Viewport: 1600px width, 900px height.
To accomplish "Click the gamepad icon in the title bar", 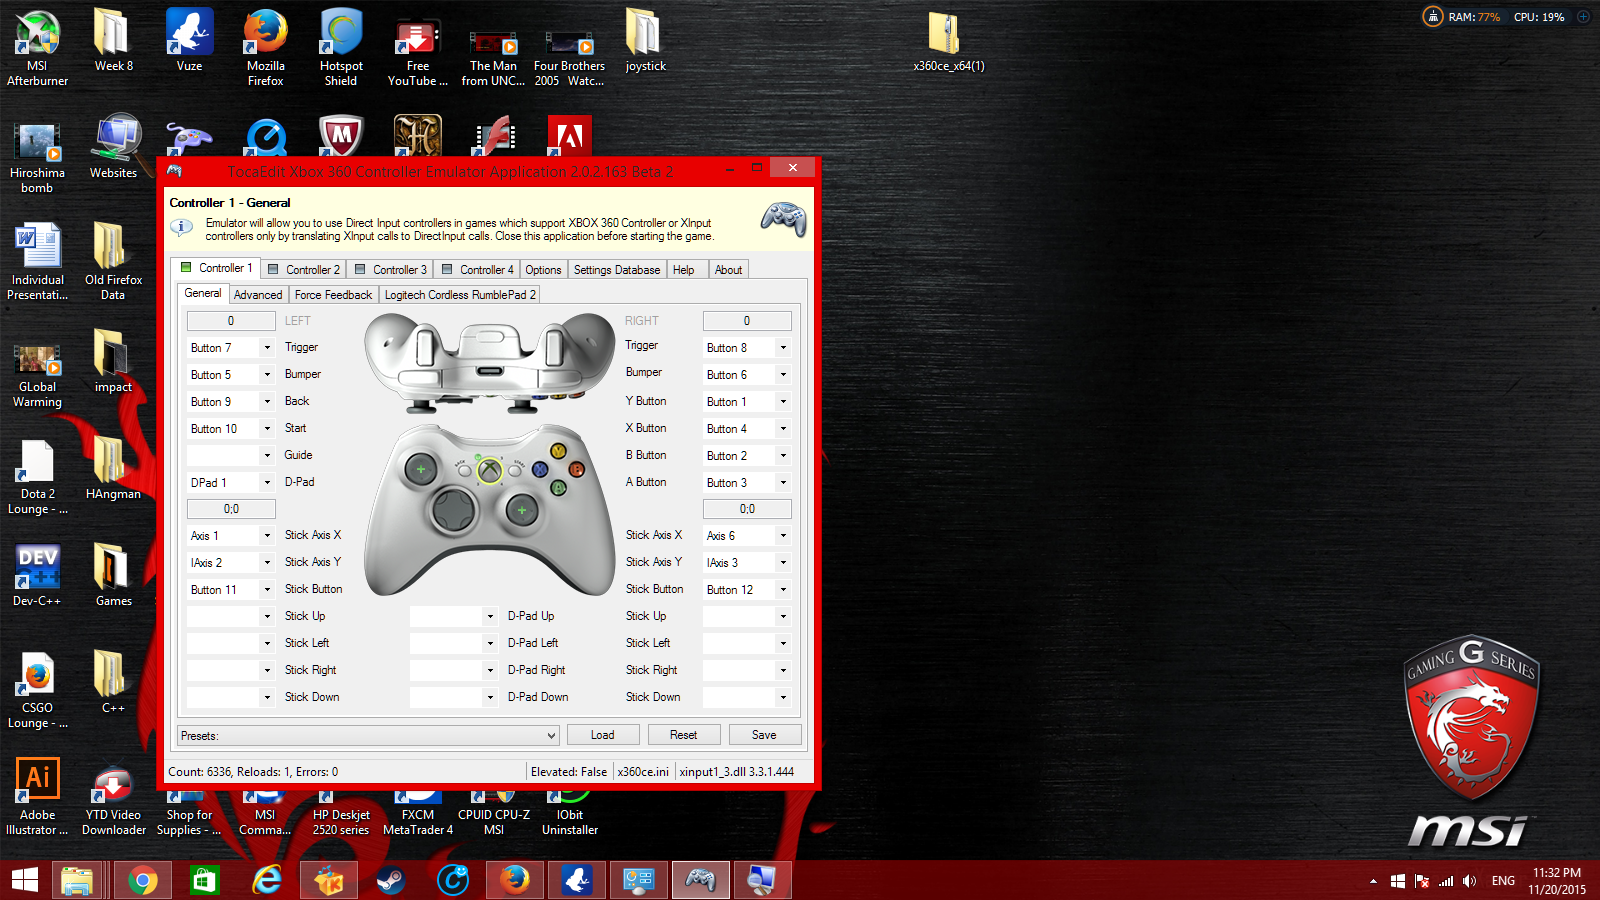I will click(175, 171).
